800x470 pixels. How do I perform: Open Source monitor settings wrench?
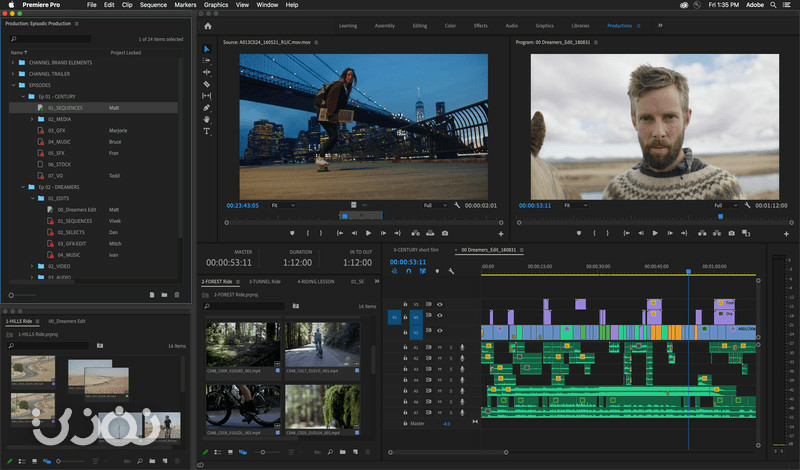(457, 205)
